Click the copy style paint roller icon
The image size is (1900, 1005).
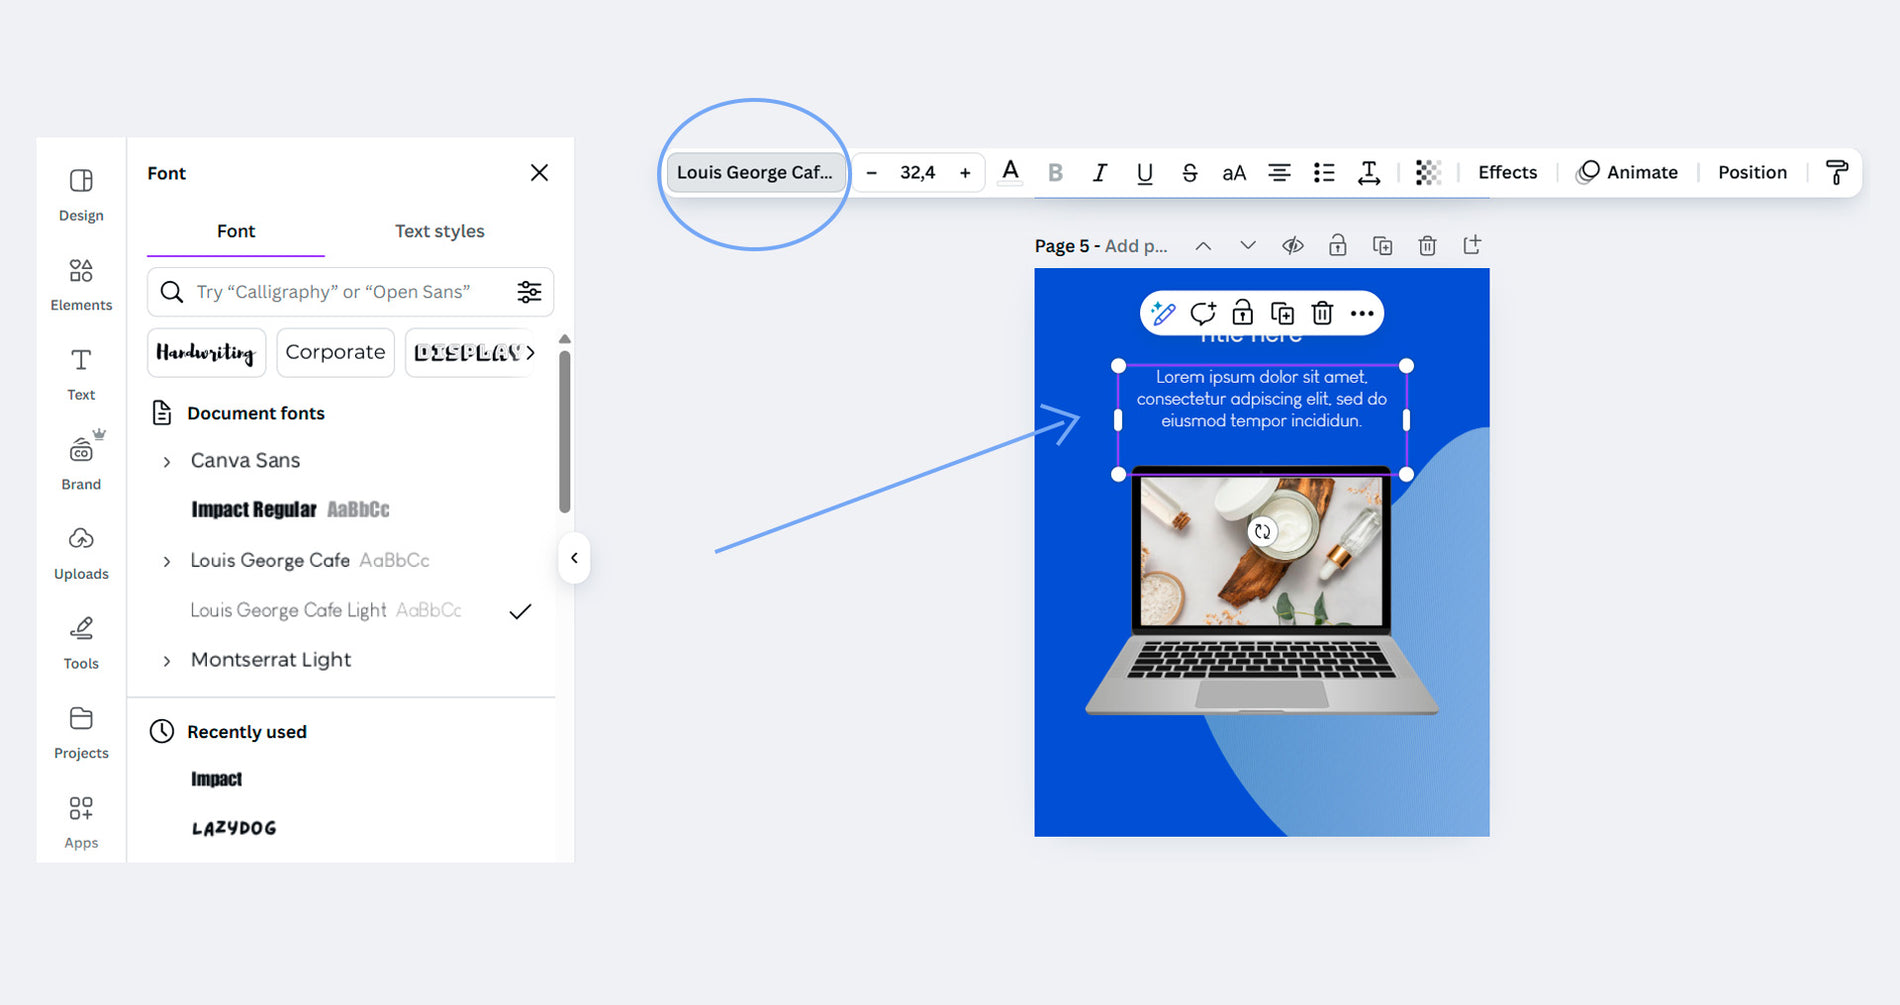click(x=1836, y=173)
